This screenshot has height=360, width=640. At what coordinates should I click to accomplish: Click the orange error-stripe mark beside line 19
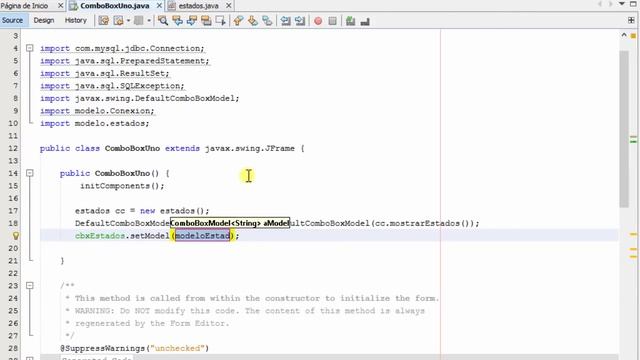click(633, 234)
